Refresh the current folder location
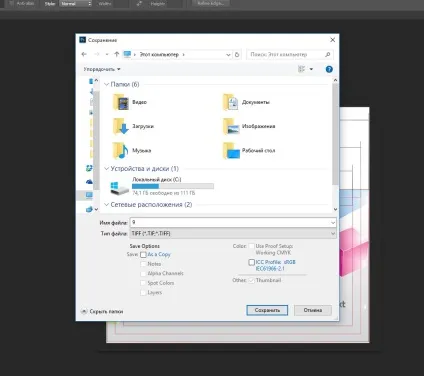 click(237, 54)
